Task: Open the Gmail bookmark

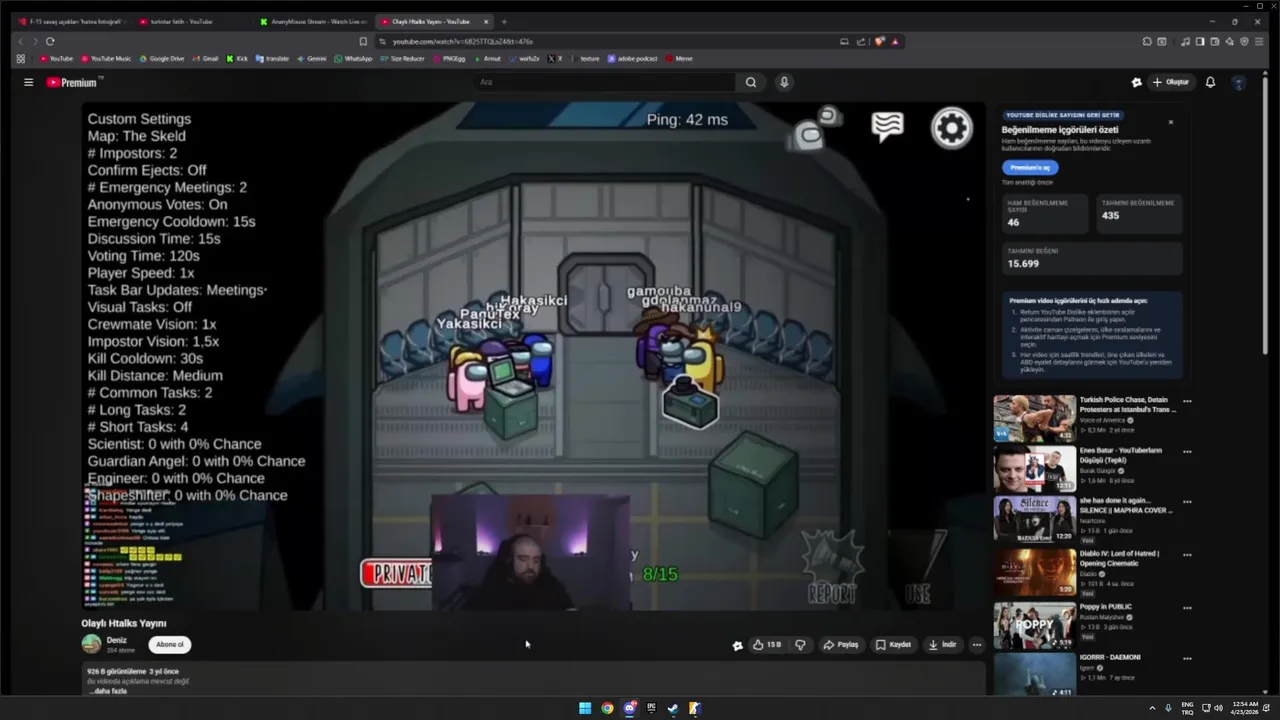Action: (206, 59)
